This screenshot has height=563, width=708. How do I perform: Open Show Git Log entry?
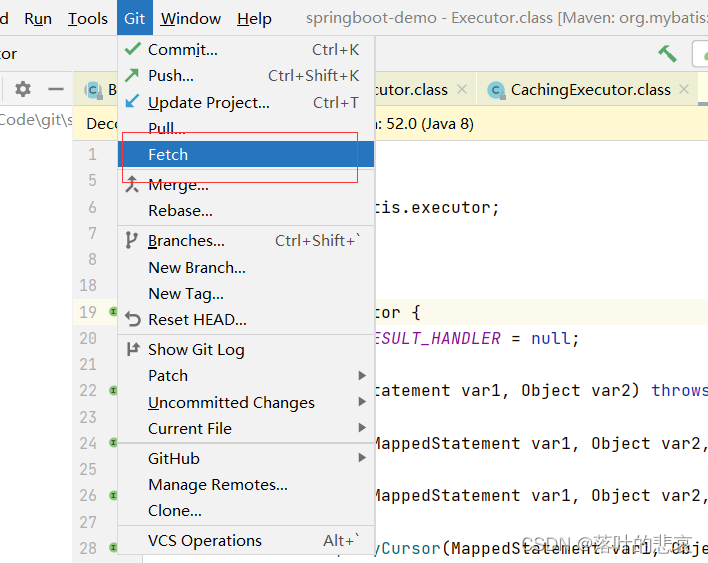(x=246, y=349)
